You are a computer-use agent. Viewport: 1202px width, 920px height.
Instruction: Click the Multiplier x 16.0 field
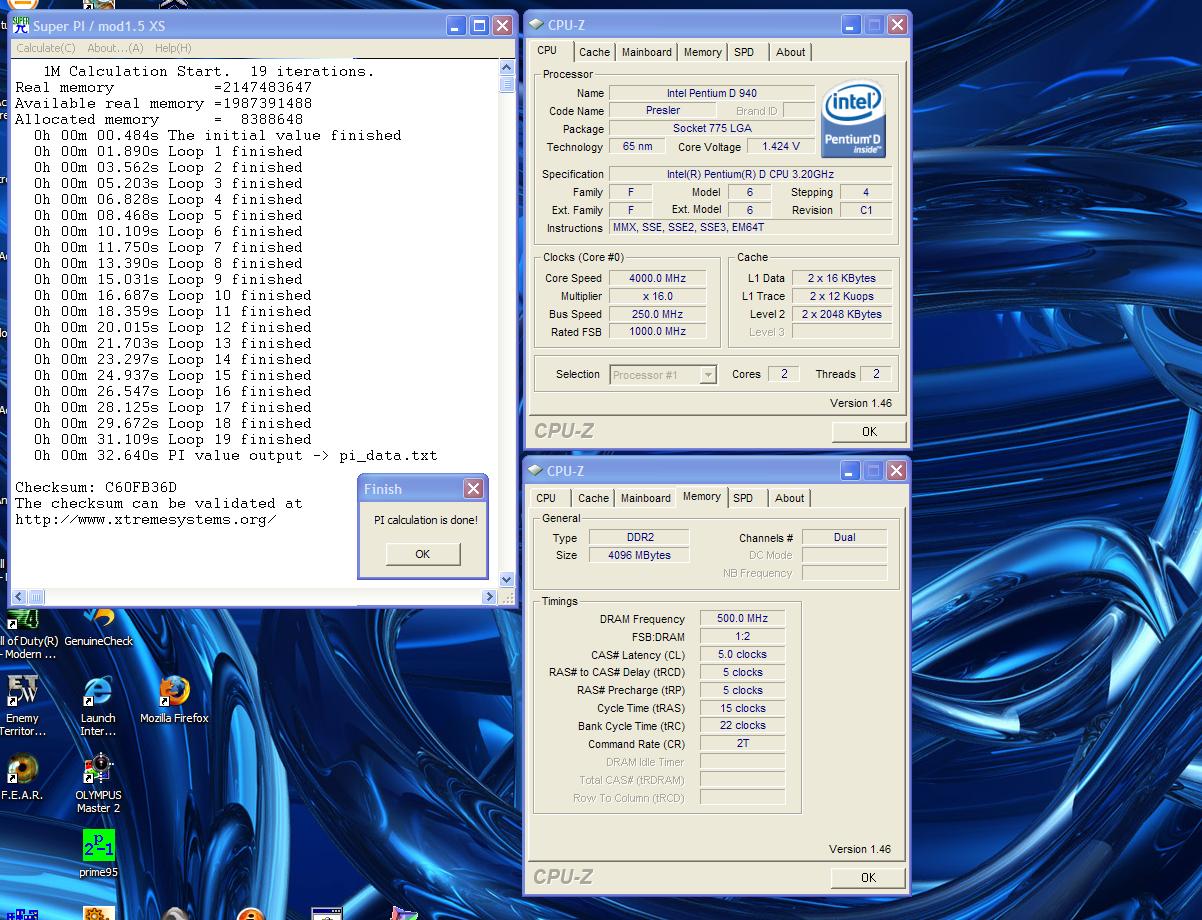(657, 296)
